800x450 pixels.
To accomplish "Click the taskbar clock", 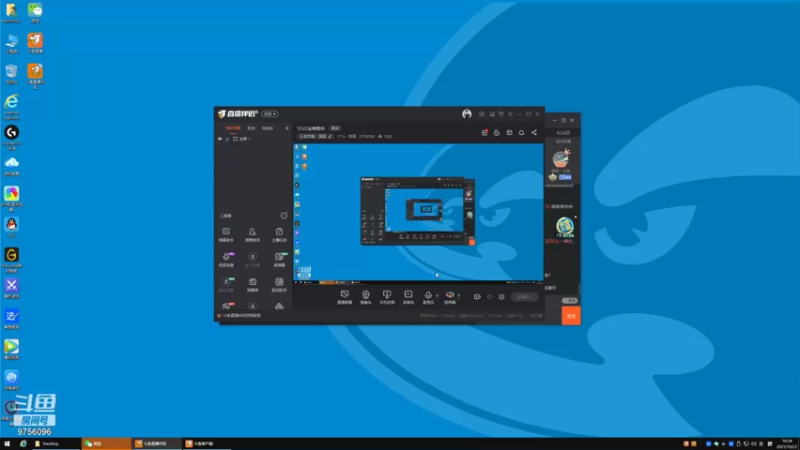I will point(788,443).
